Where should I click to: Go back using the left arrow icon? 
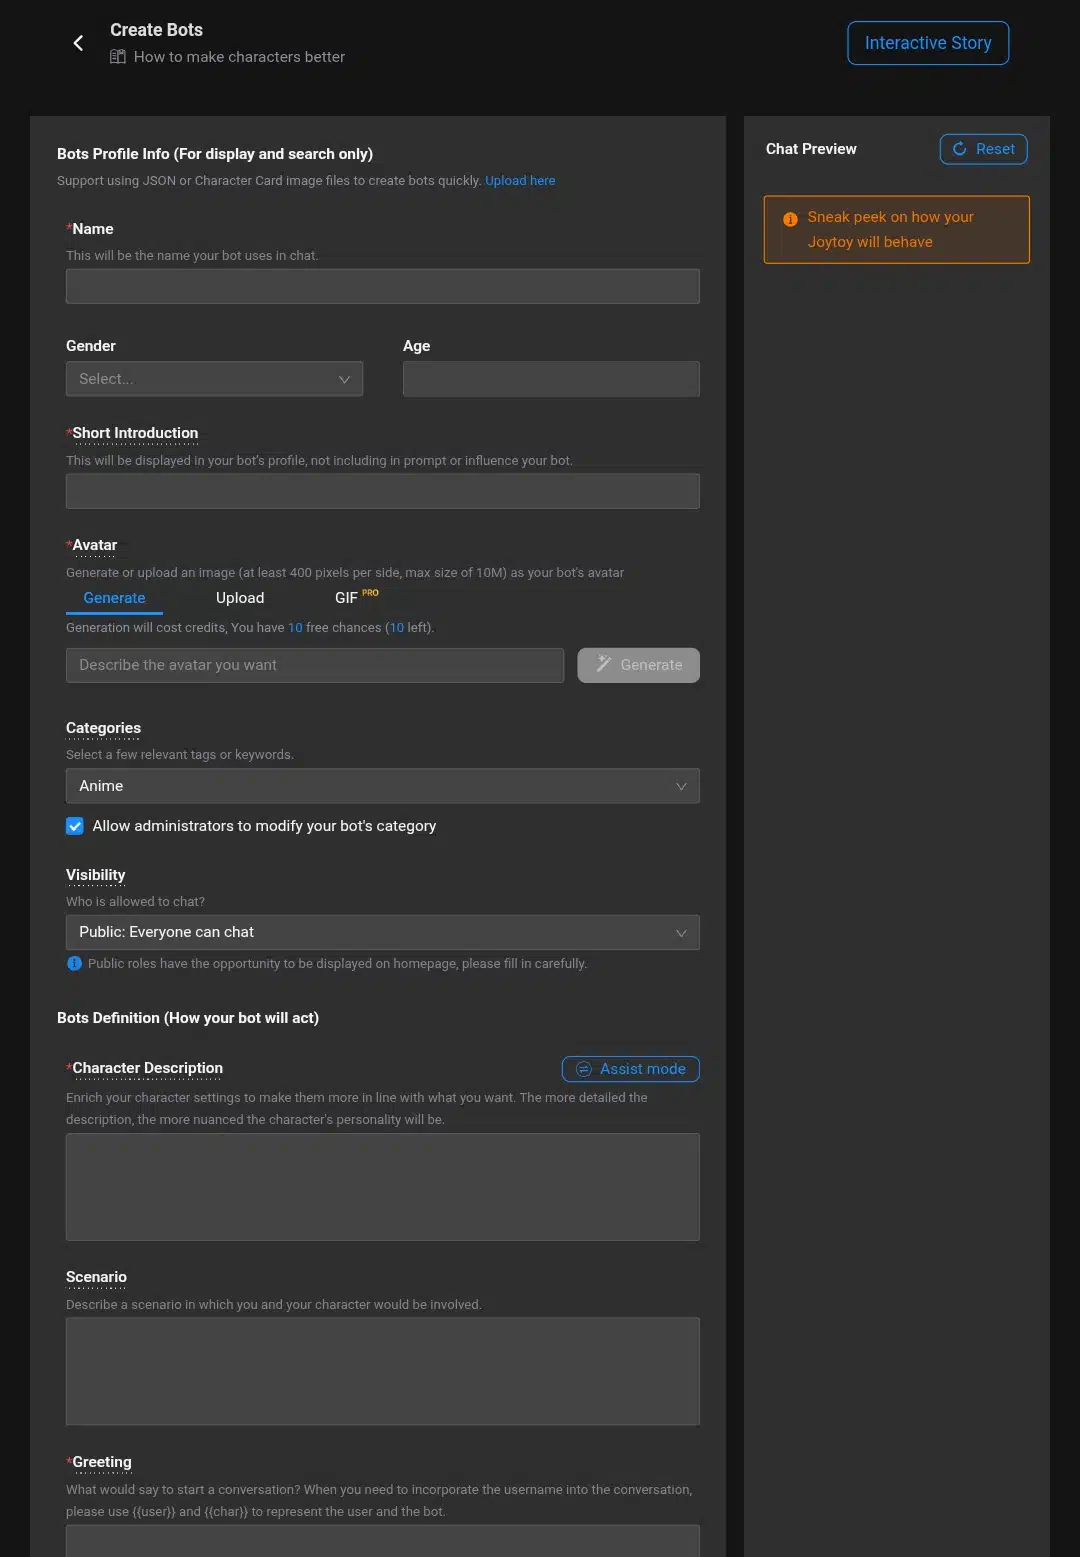click(78, 43)
